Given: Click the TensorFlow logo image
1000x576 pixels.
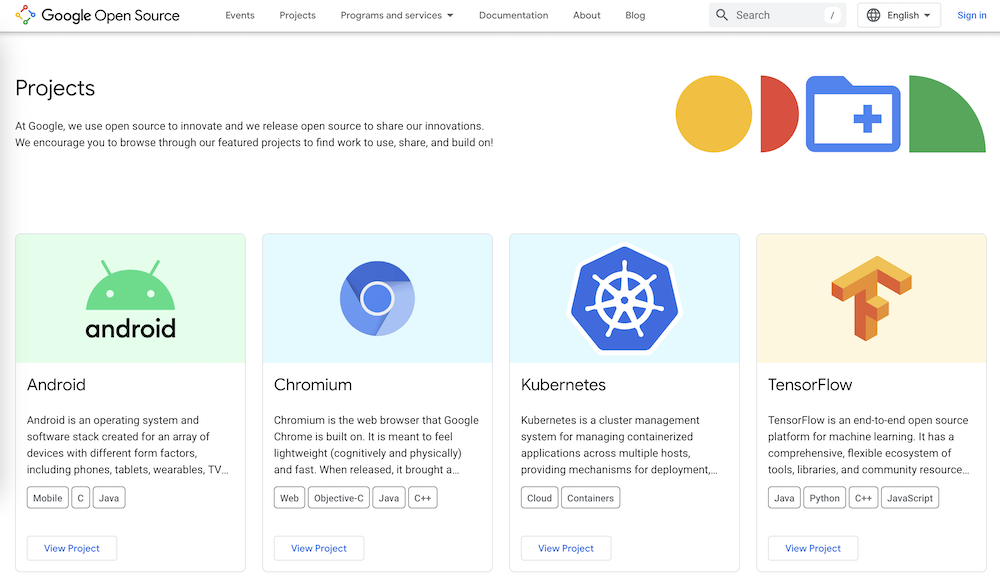Looking at the screenshot, I should [871, 299].
